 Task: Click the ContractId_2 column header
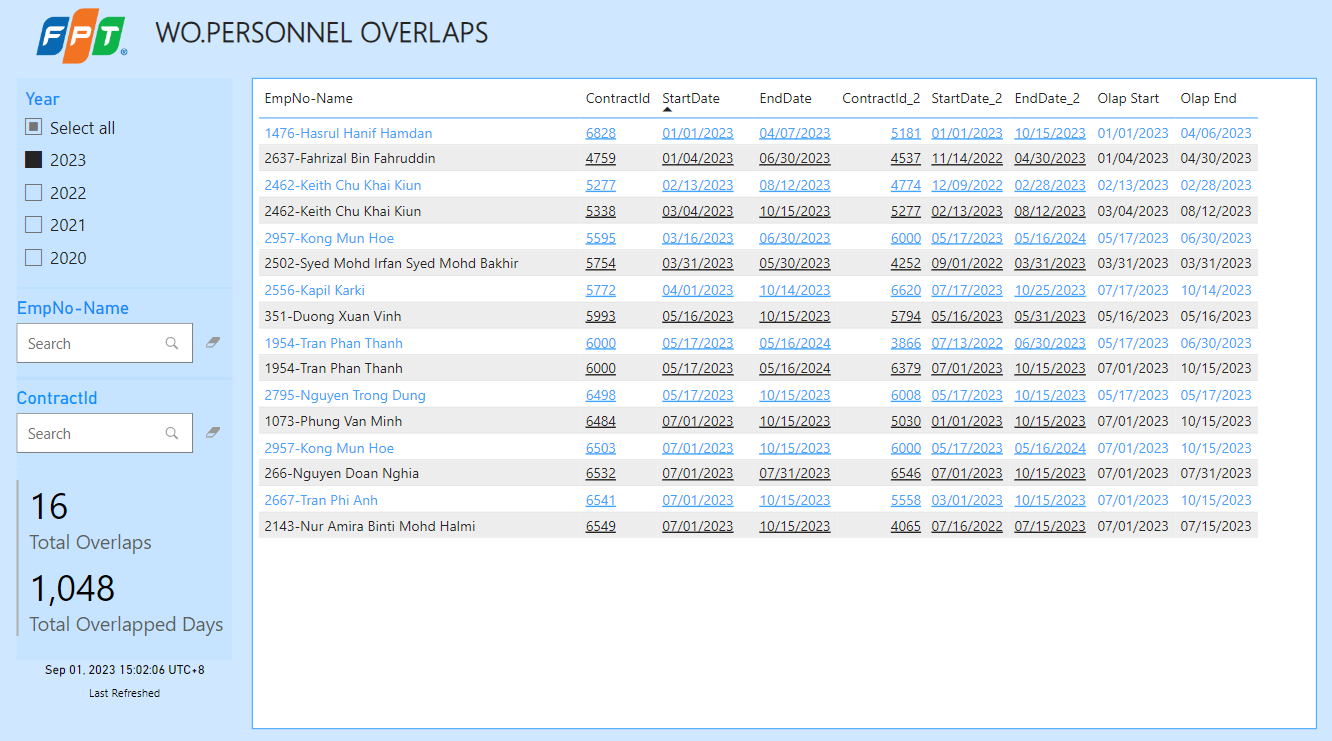pos(880,98)
